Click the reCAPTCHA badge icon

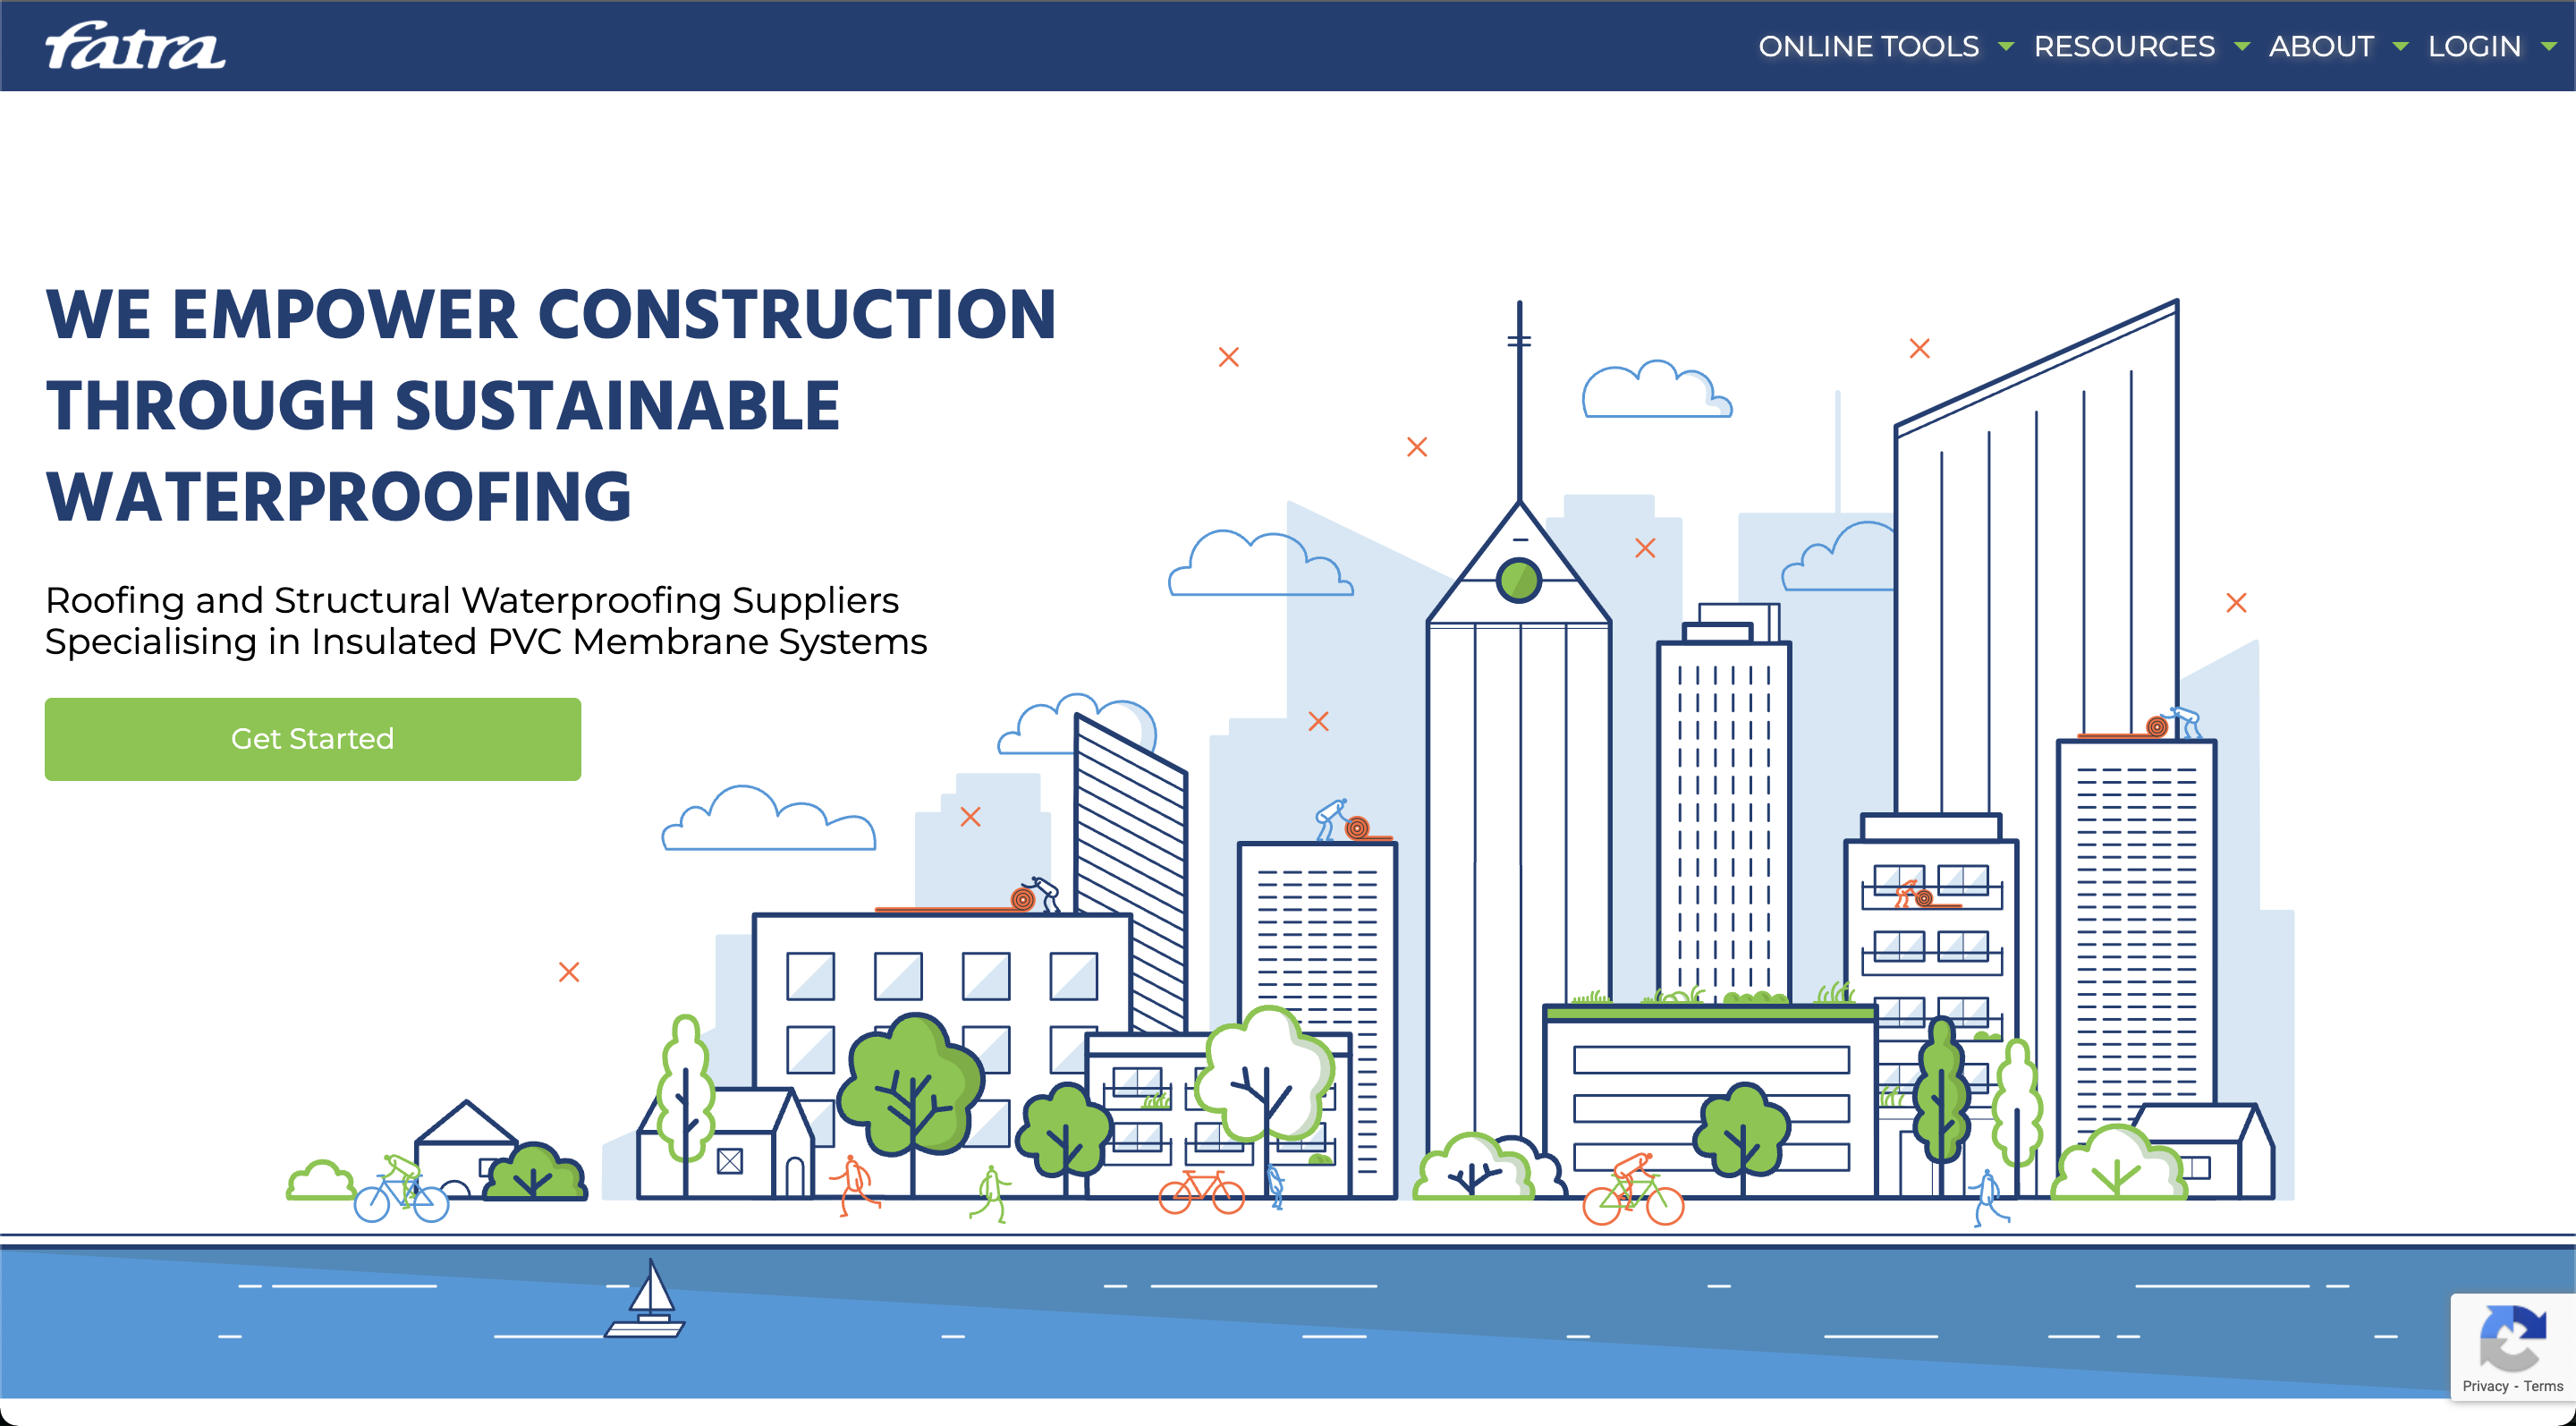pyautogui.click(x=2512, y=1338)
